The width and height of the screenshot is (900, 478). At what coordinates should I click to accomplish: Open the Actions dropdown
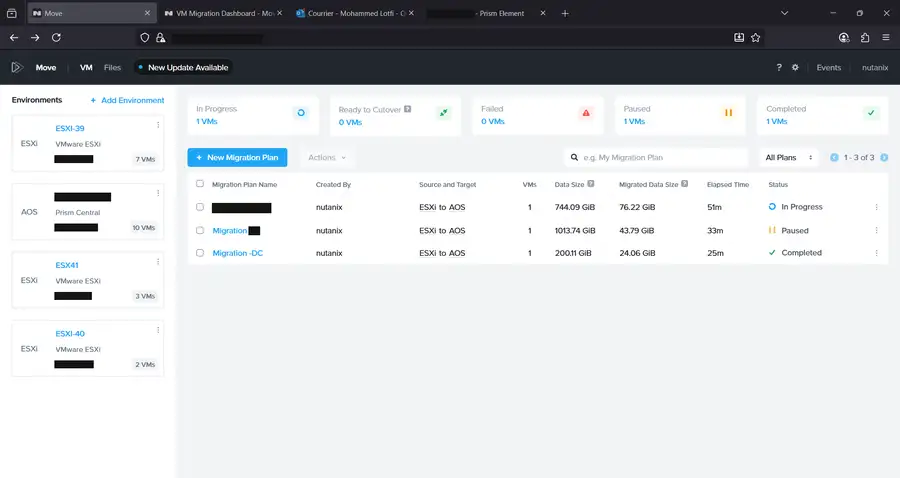327,157
